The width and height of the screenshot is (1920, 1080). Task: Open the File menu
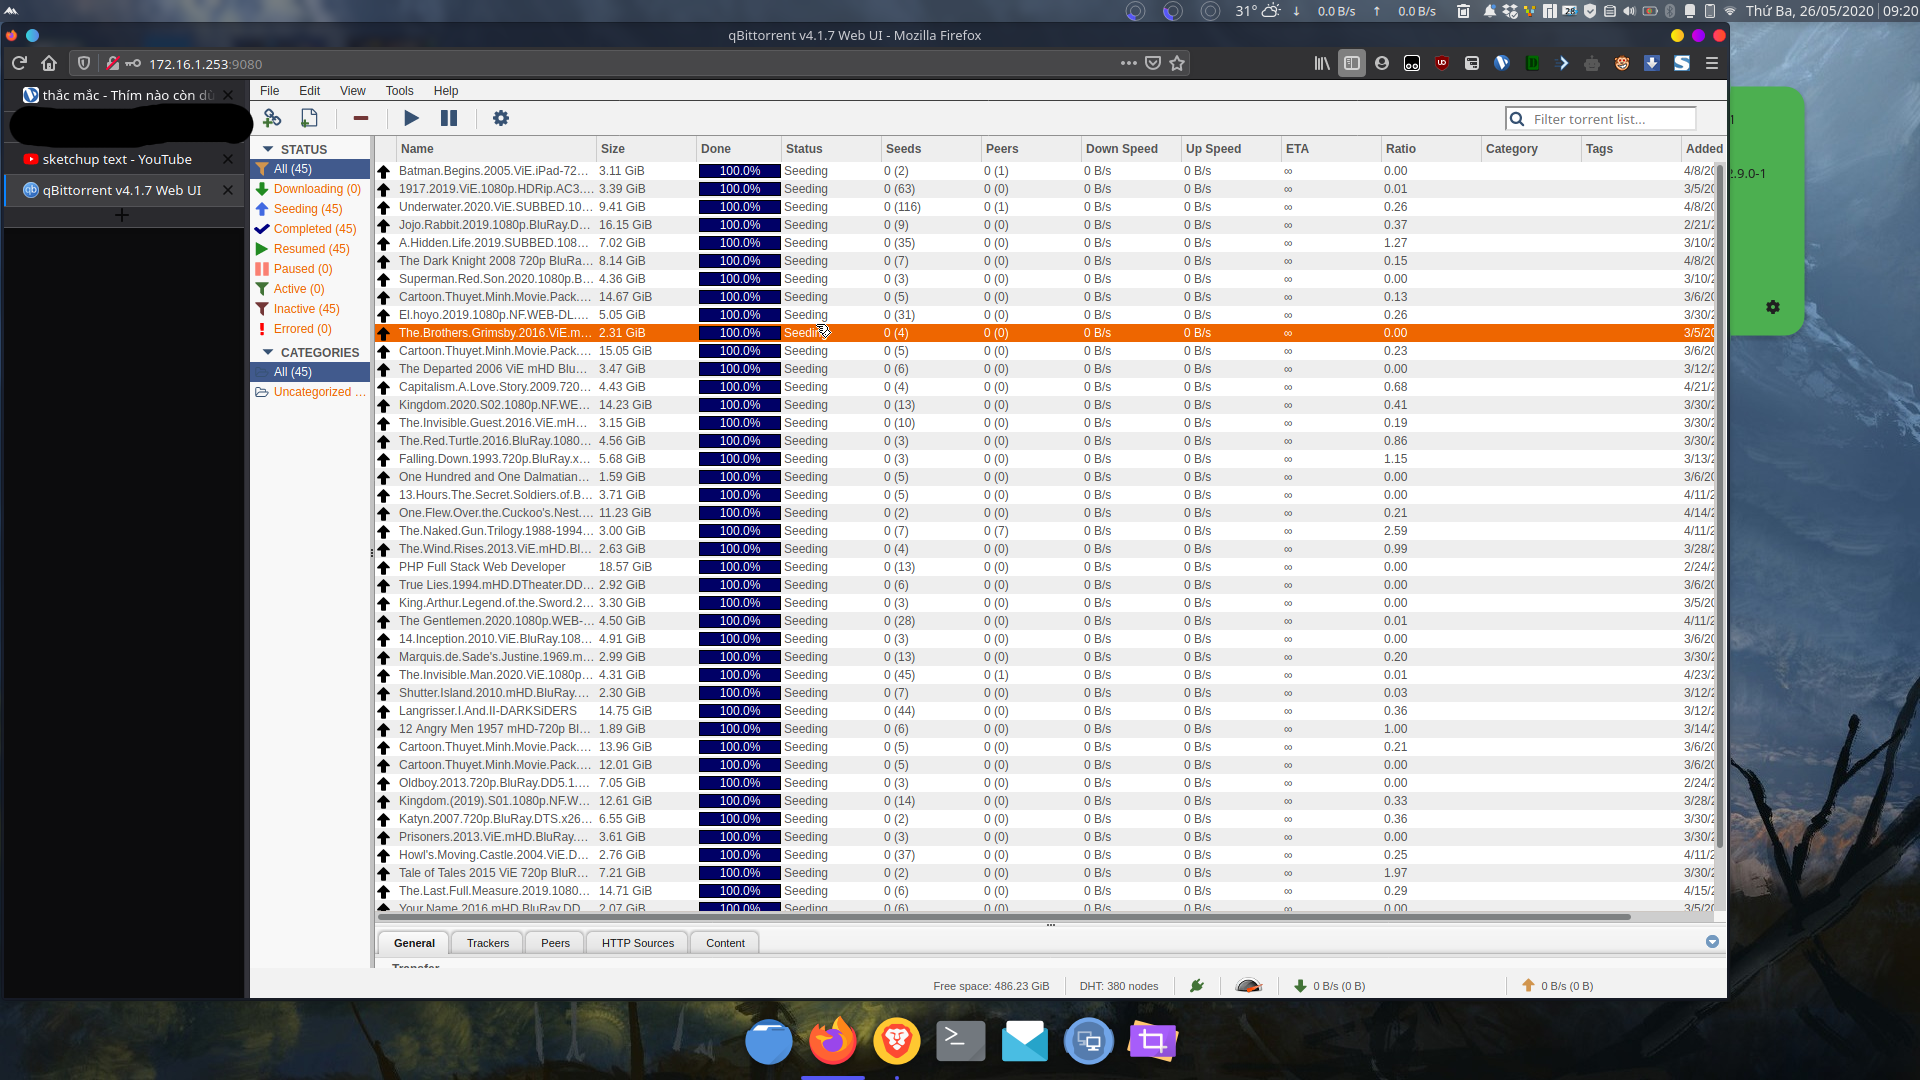tap(270, 90)
